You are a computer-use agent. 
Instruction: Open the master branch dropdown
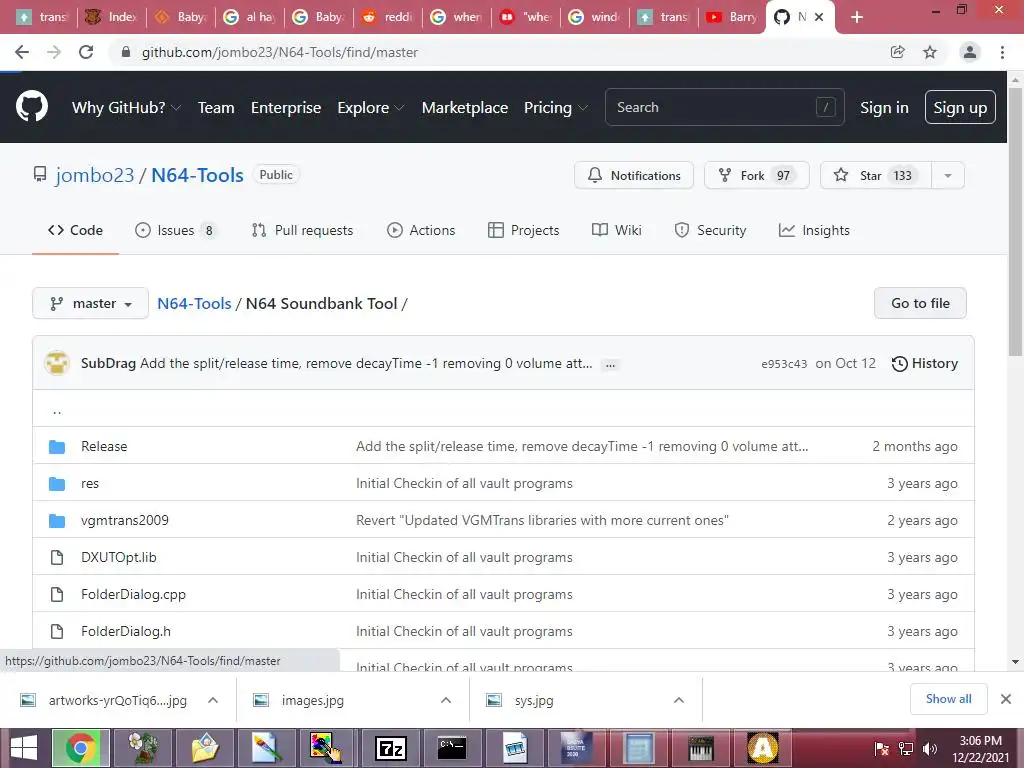(91, 304)
